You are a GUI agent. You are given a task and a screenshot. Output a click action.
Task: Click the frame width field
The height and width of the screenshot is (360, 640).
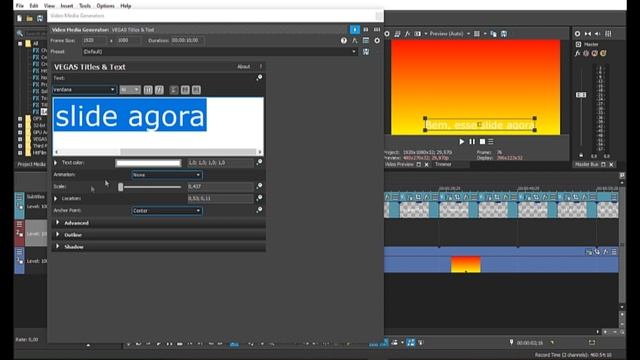[x=93, y=40]
